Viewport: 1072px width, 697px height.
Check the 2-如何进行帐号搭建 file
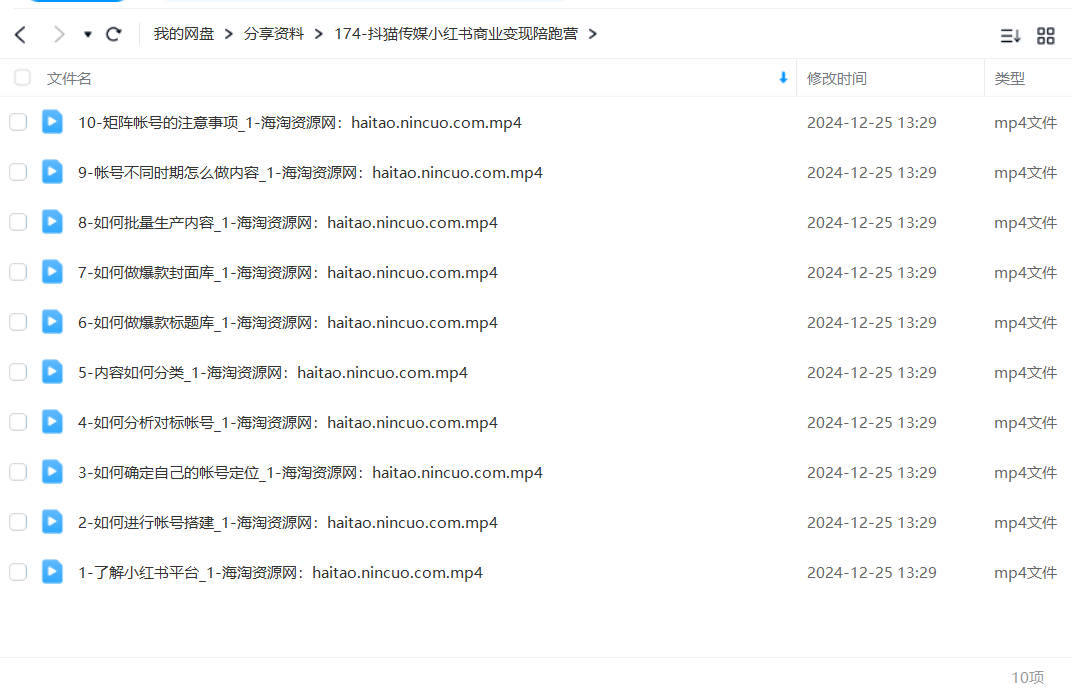(18, 523)
